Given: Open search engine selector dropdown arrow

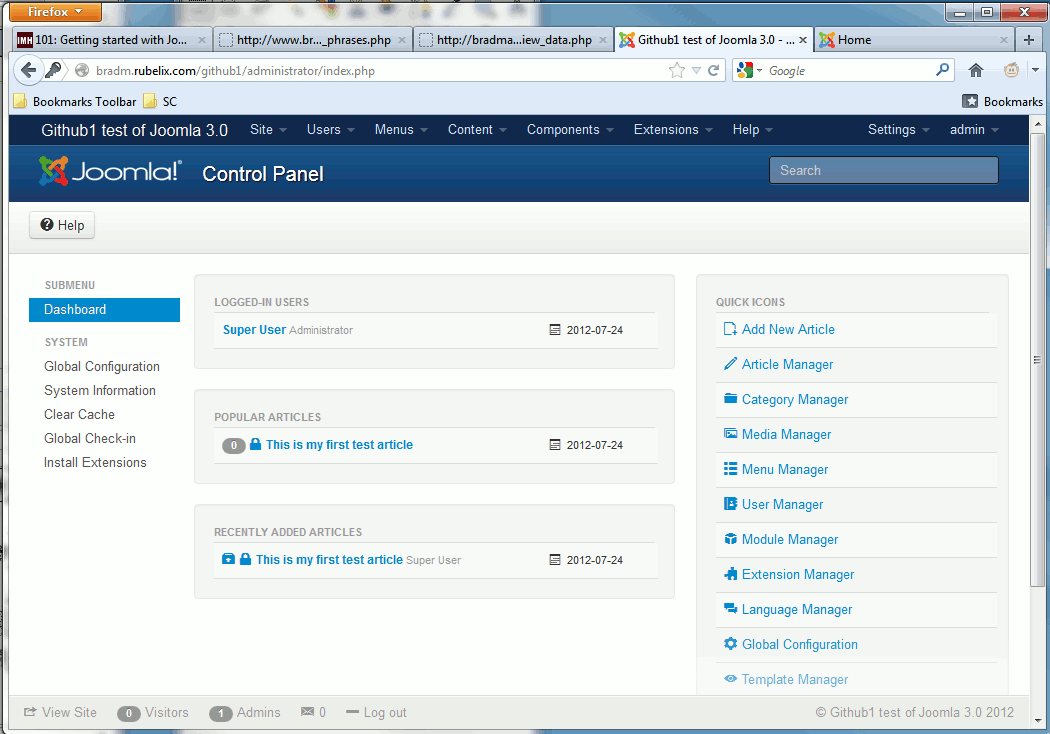Looking at the screenshot, I should point(759,70).
